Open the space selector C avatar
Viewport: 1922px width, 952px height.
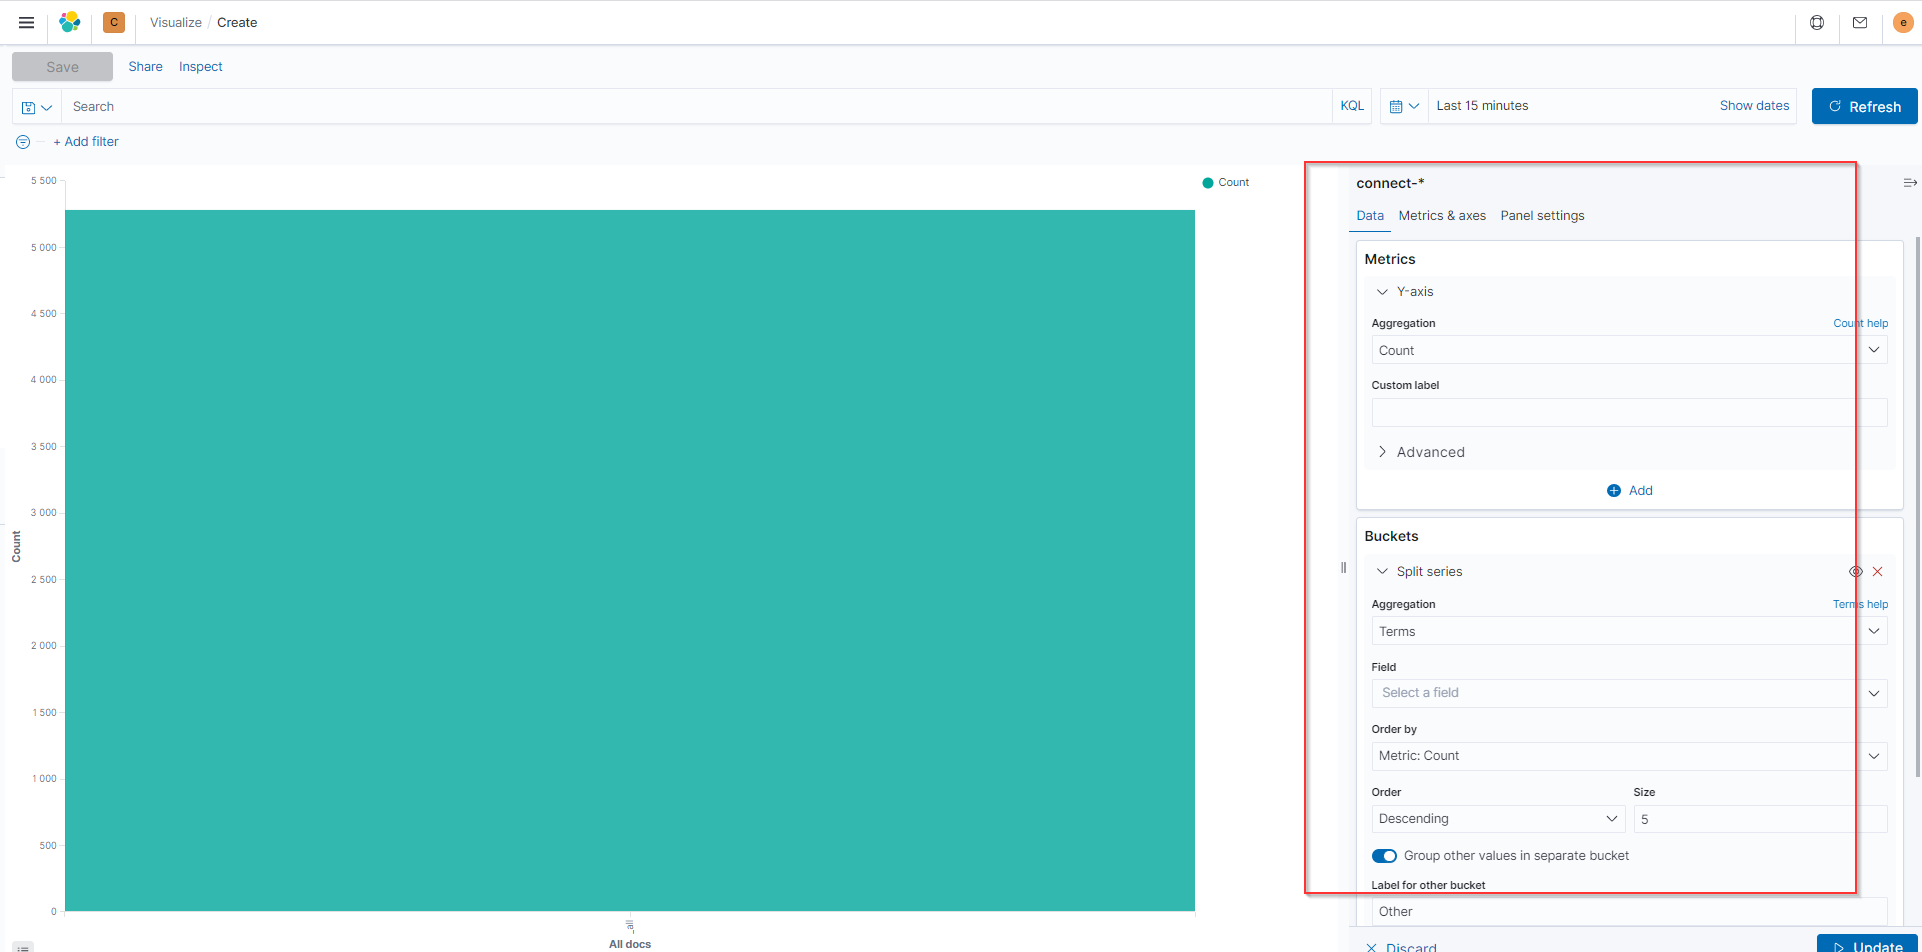pos(114,22)
